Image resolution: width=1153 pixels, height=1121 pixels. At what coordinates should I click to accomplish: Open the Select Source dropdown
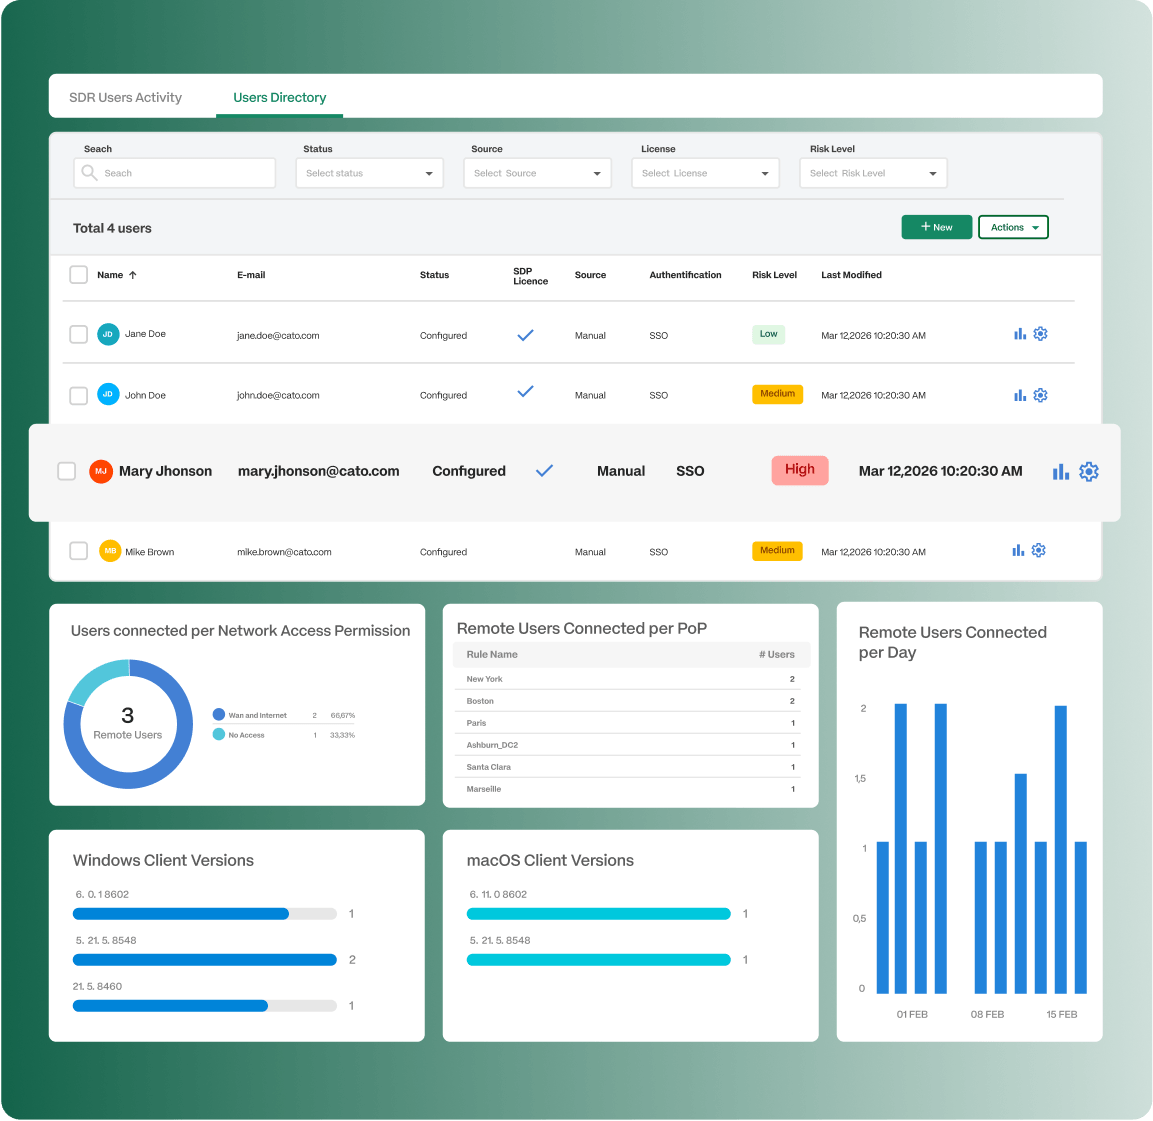pos(537,173)
